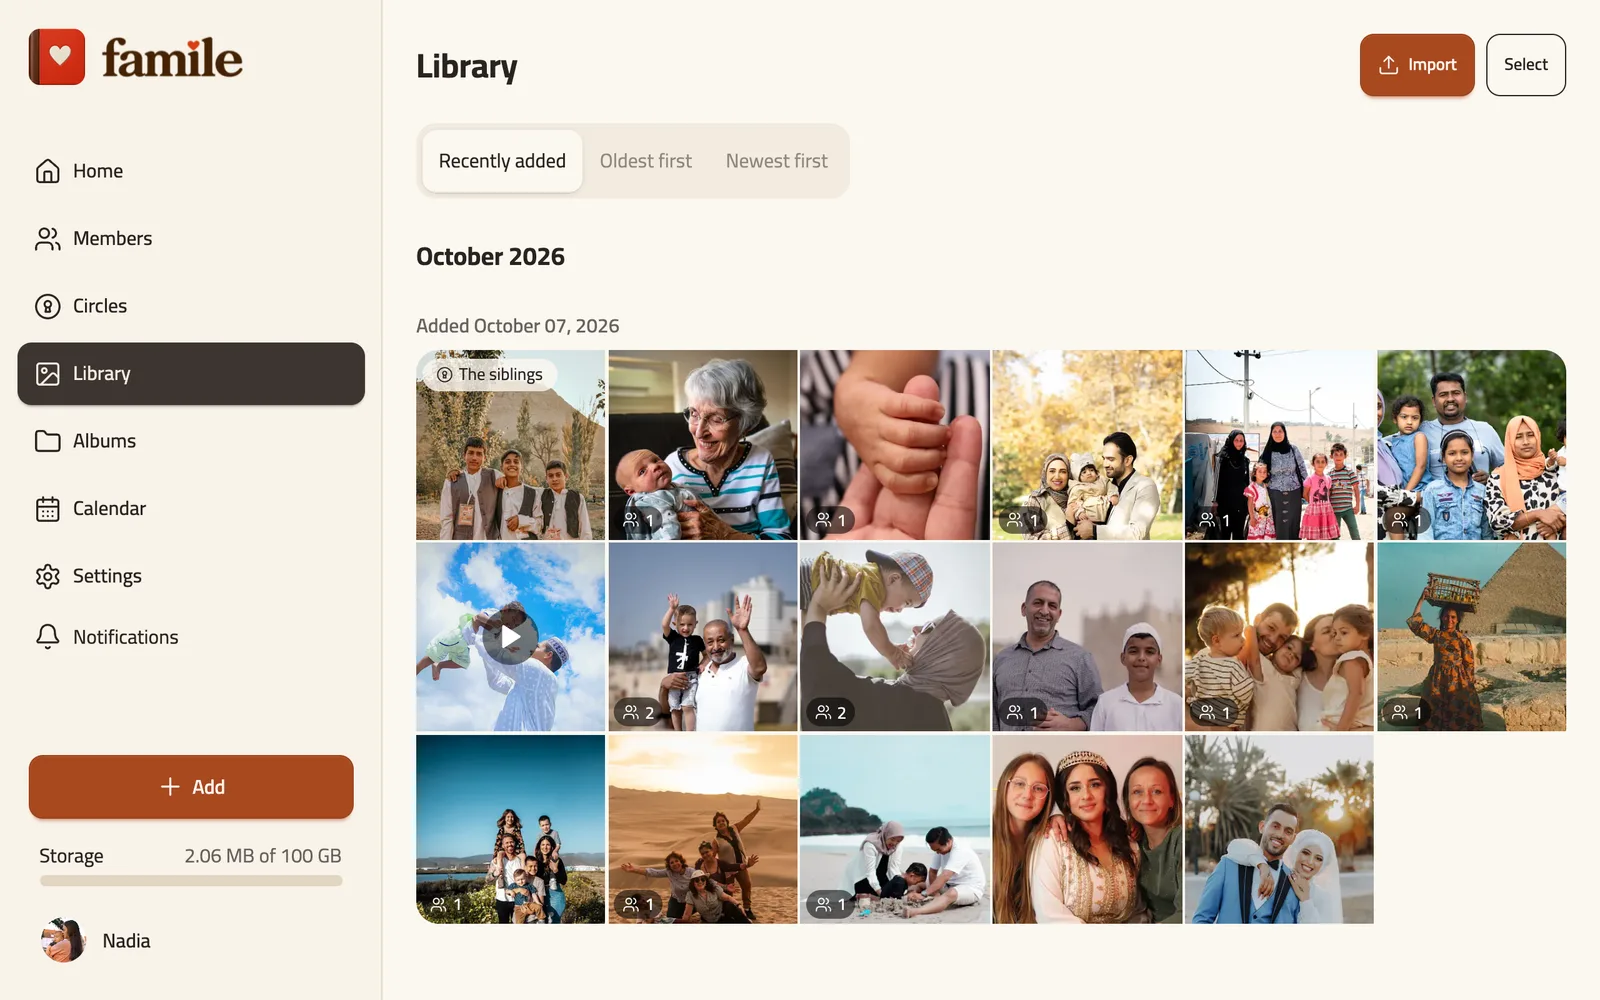The width and height of the screenshot is (1600, 1000).
Task: Click Nadia's profile avatar
Action: click(x=63, y=940)
